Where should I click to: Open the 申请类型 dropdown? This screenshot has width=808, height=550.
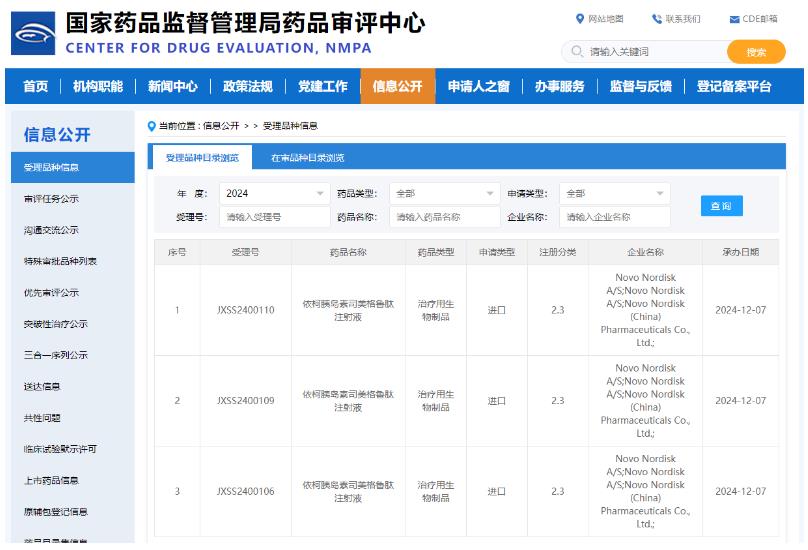[614, 193]
